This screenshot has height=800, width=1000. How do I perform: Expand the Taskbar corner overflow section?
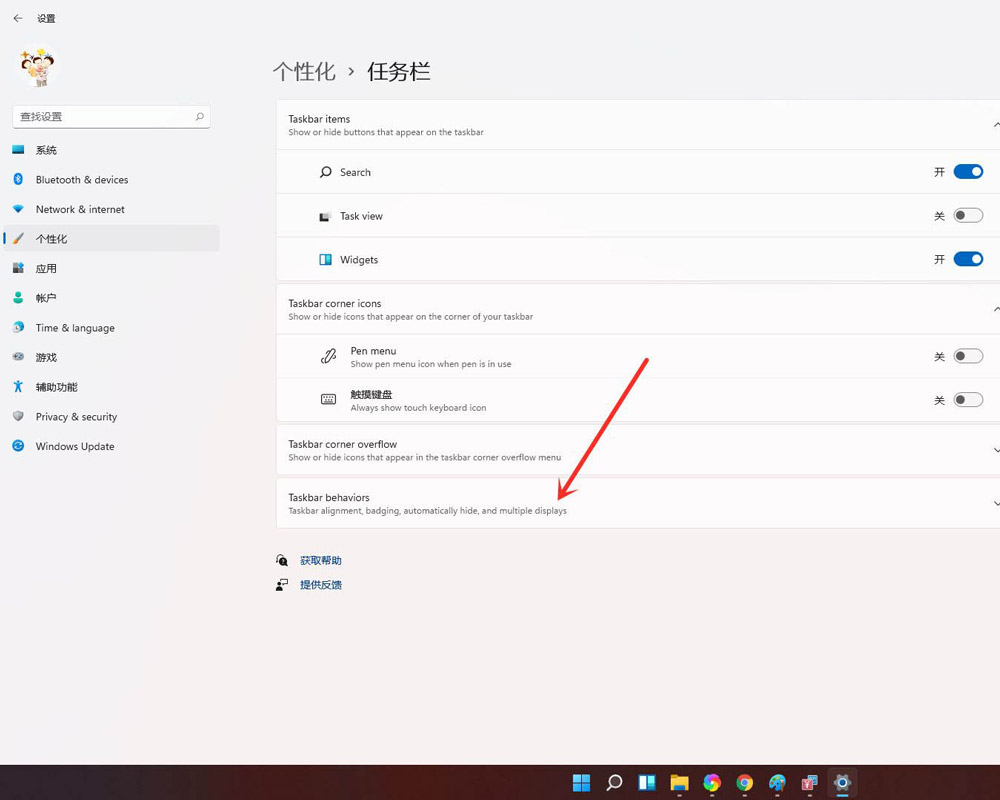(x=996, y=450)
